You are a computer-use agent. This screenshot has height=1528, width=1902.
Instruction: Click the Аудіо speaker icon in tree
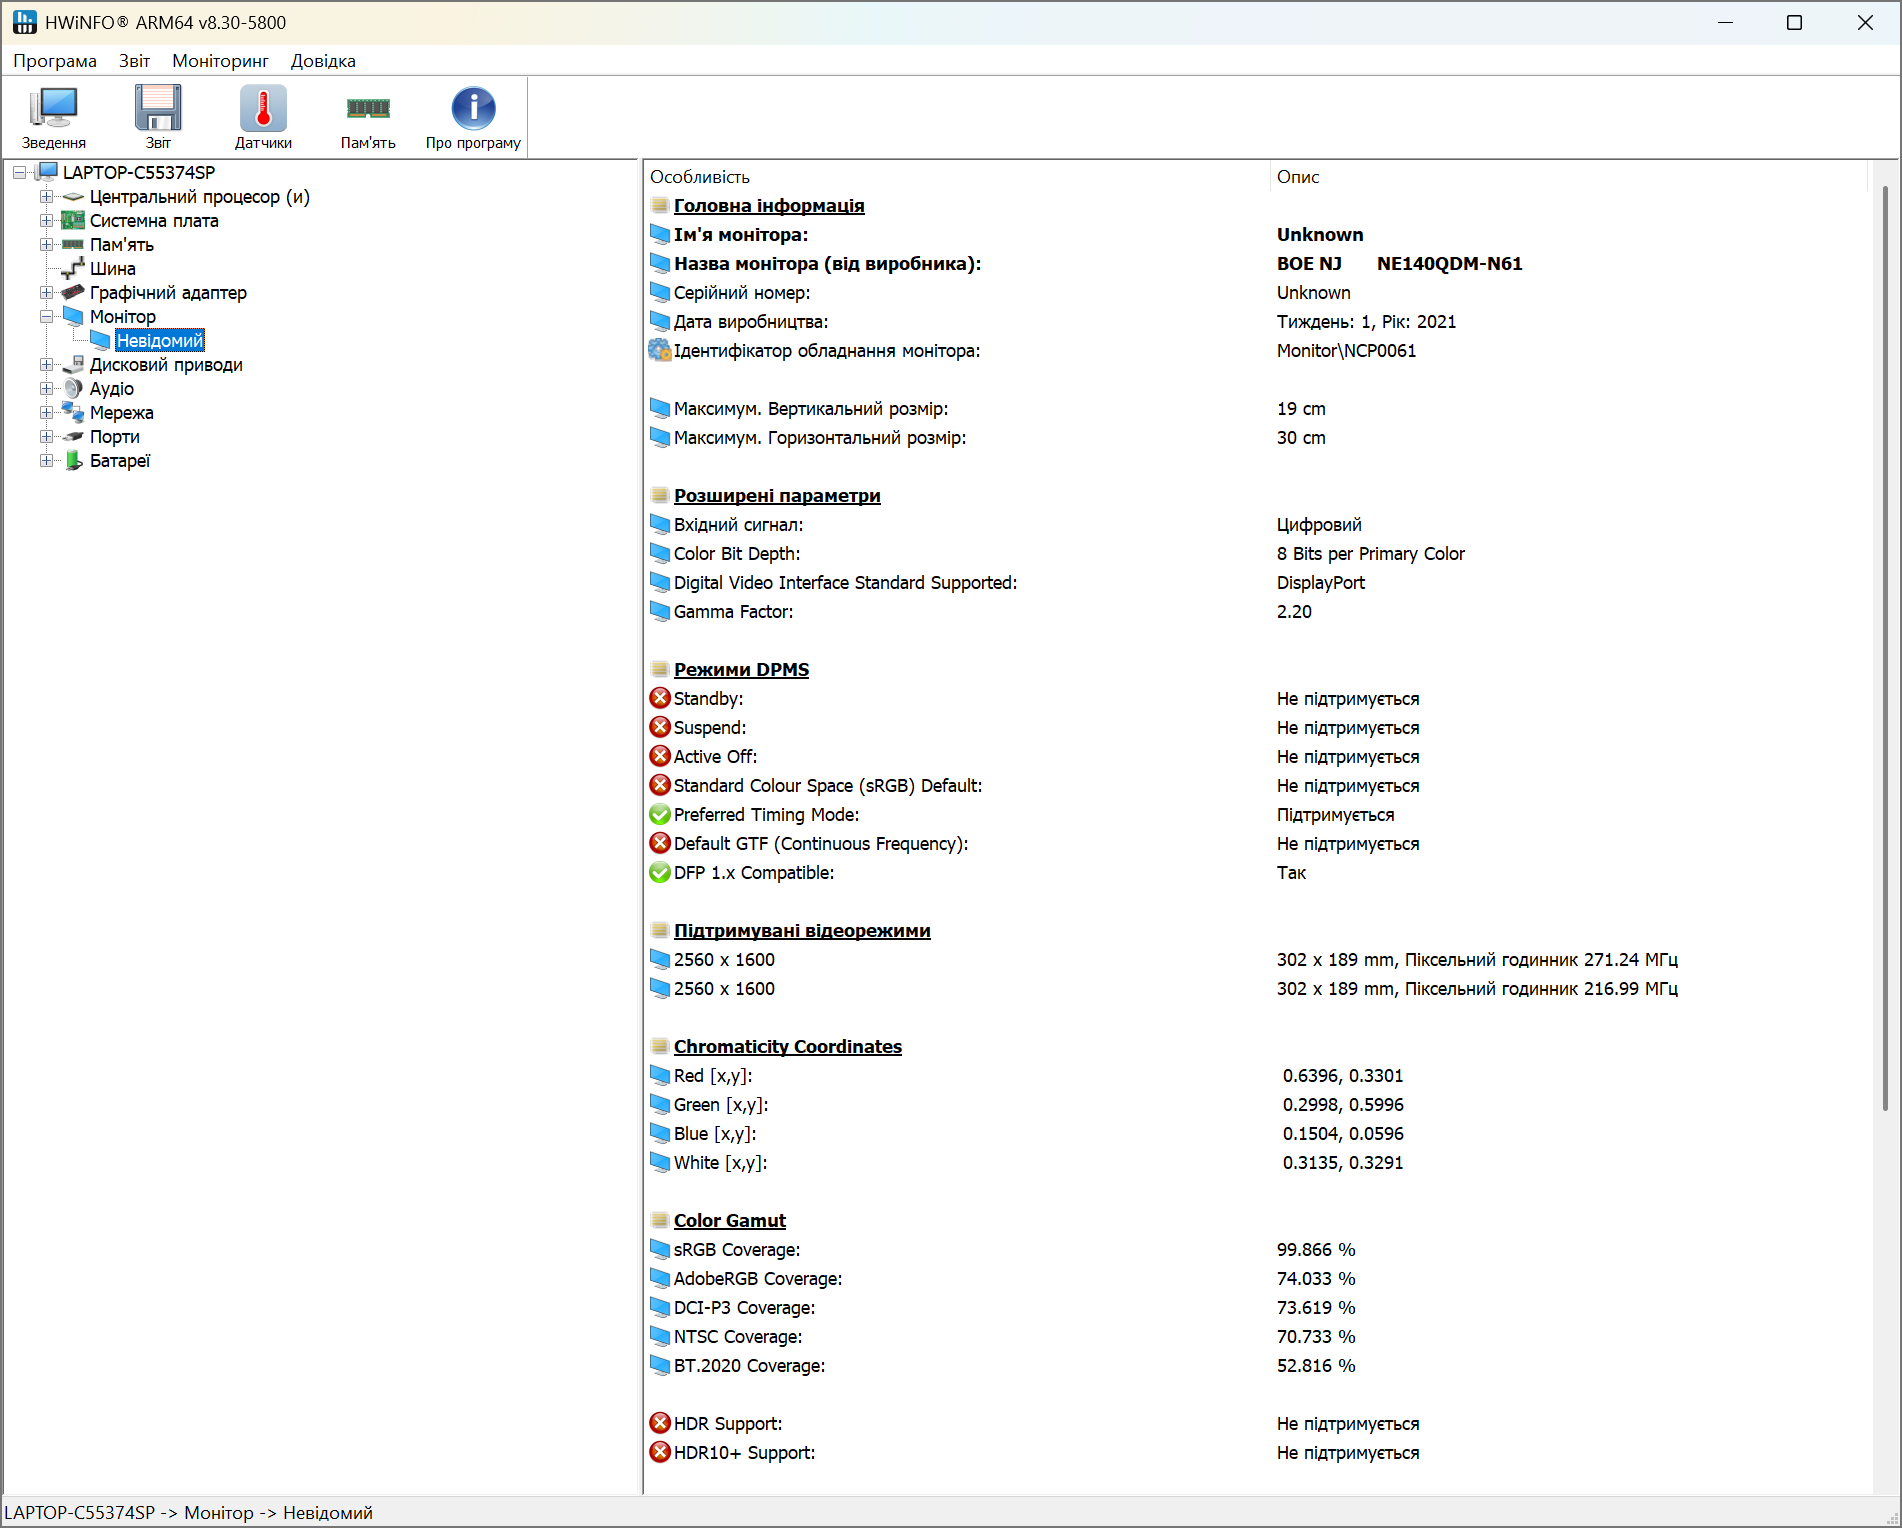coord(73,389)
